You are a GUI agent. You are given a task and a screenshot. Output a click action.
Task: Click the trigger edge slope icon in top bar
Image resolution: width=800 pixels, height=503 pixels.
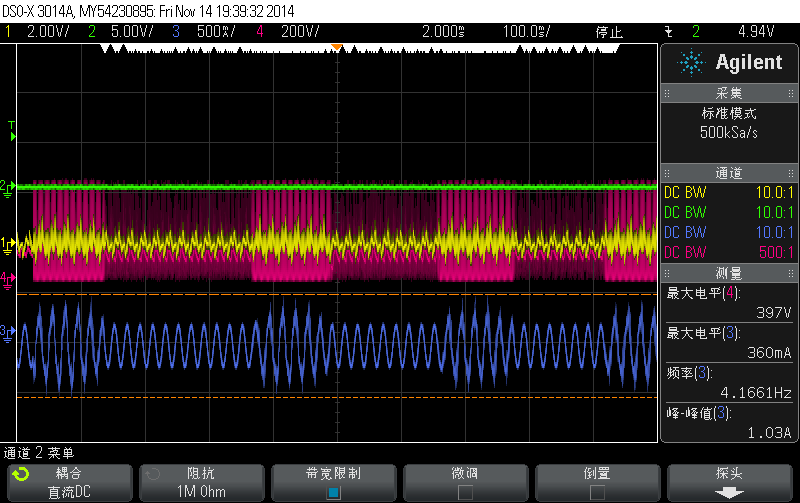[x=668, y=31]
